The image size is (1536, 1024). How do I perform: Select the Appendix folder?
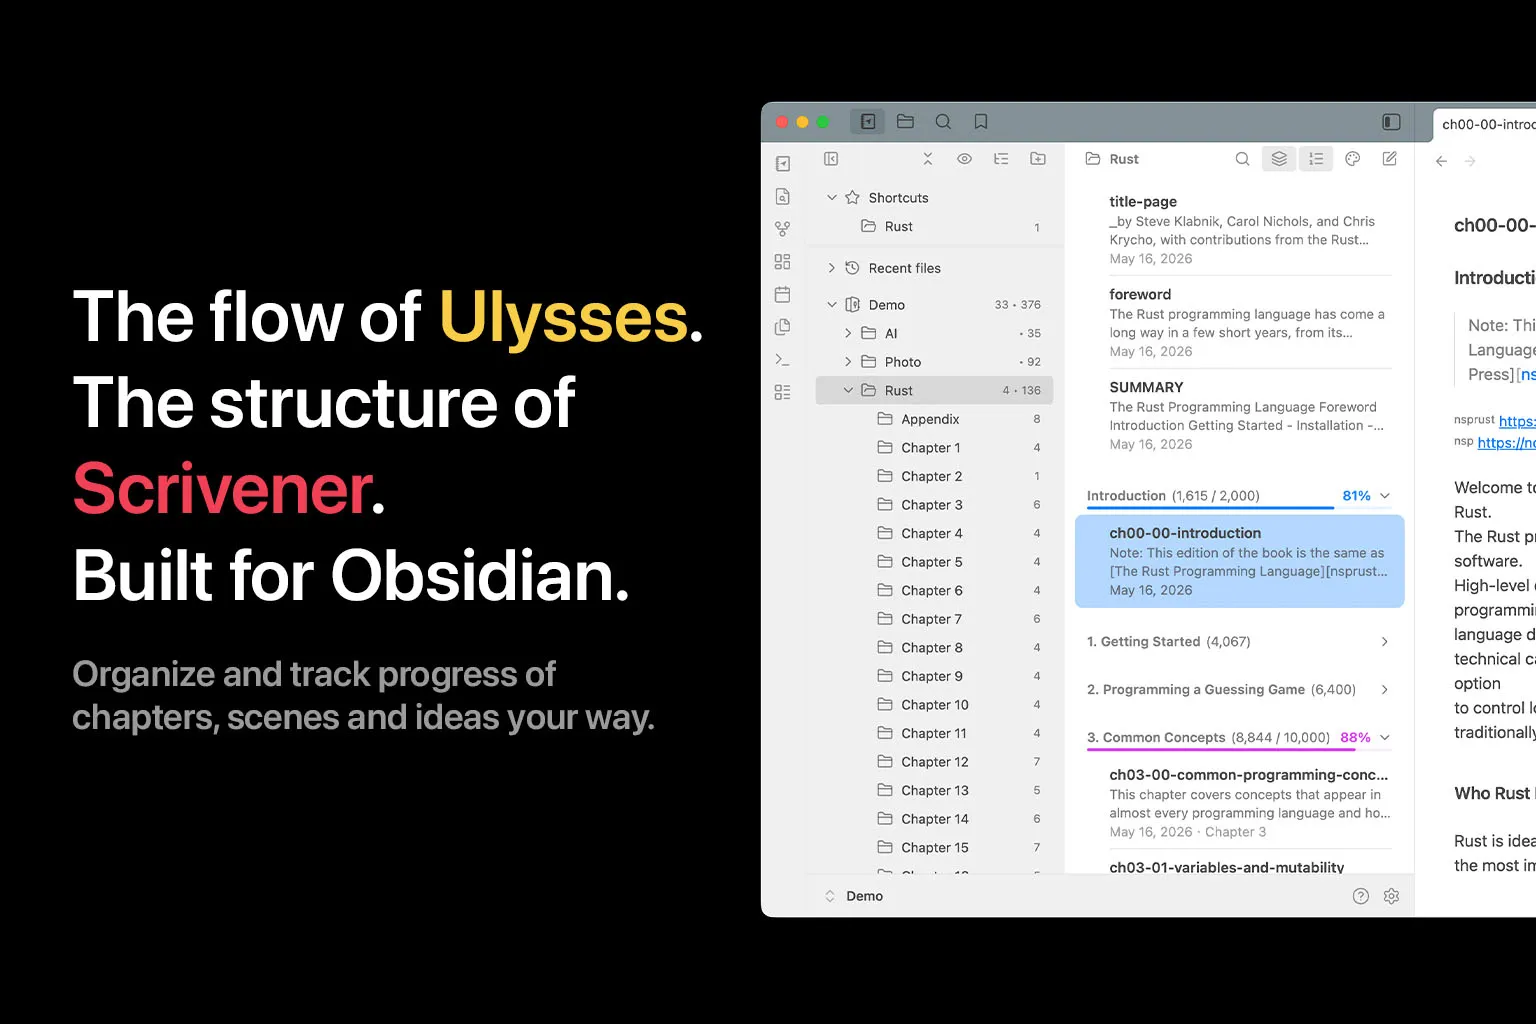935,419
